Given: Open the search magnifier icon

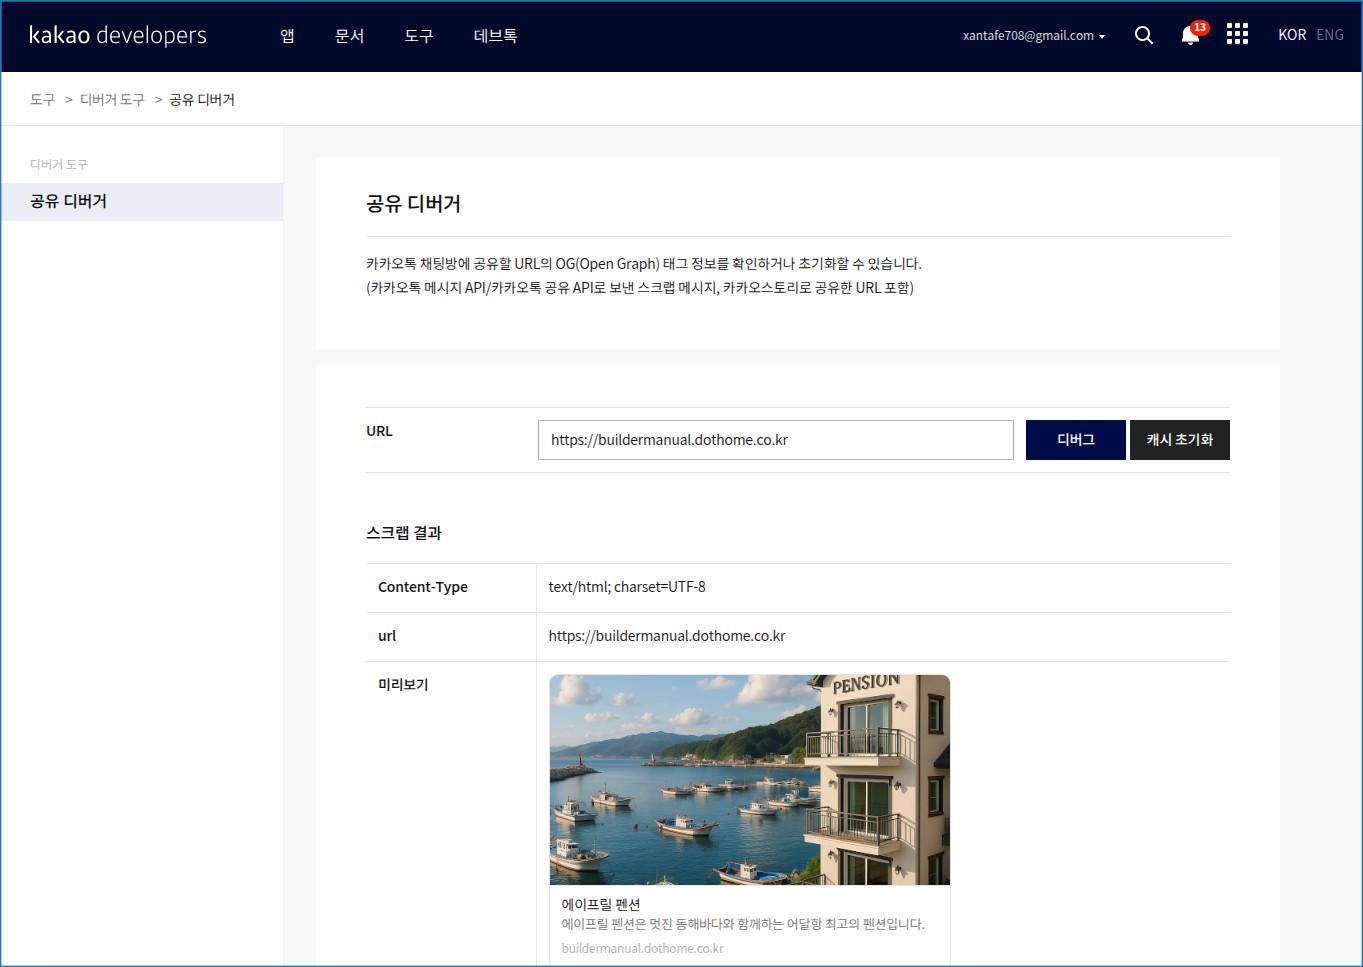Looking at the screenshot, I should click(x=1144, y=35).
